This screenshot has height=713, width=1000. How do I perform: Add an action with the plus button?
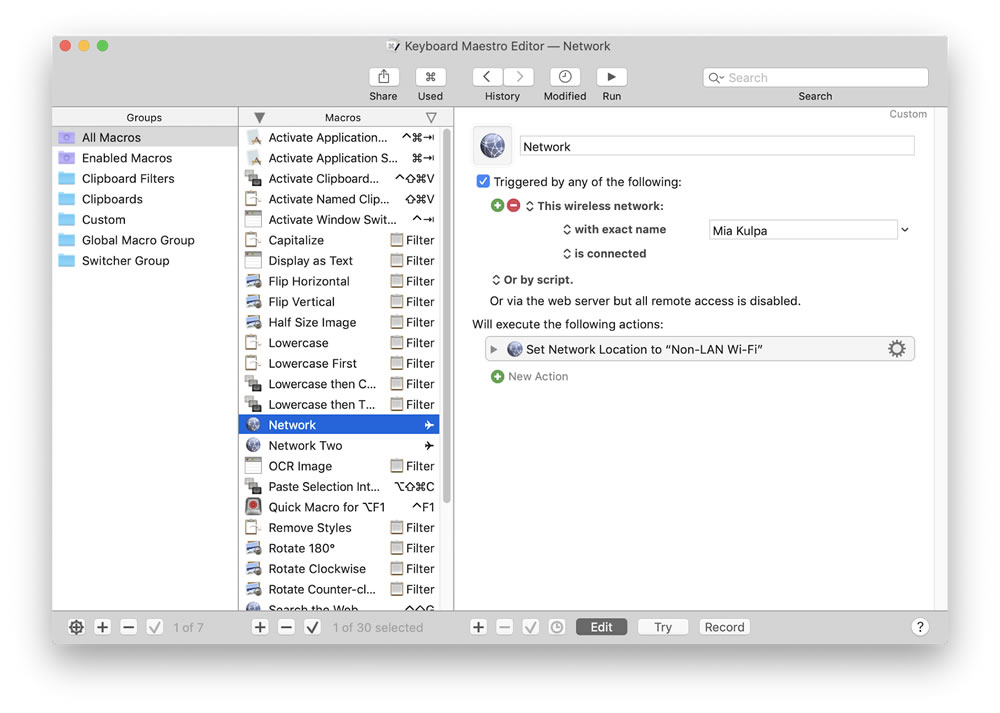click(x=478, y=627)
